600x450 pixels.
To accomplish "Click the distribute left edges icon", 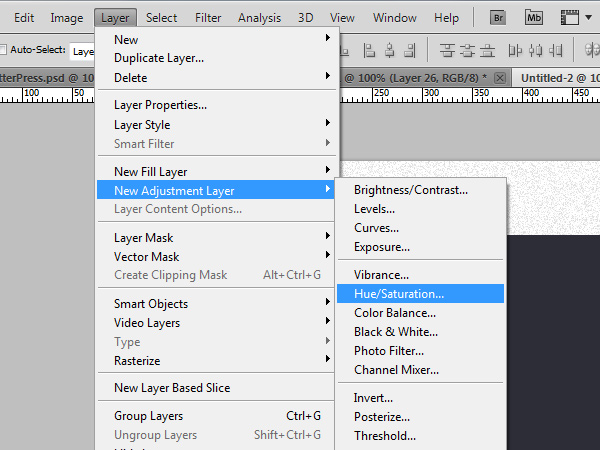I will pos(515,50).
